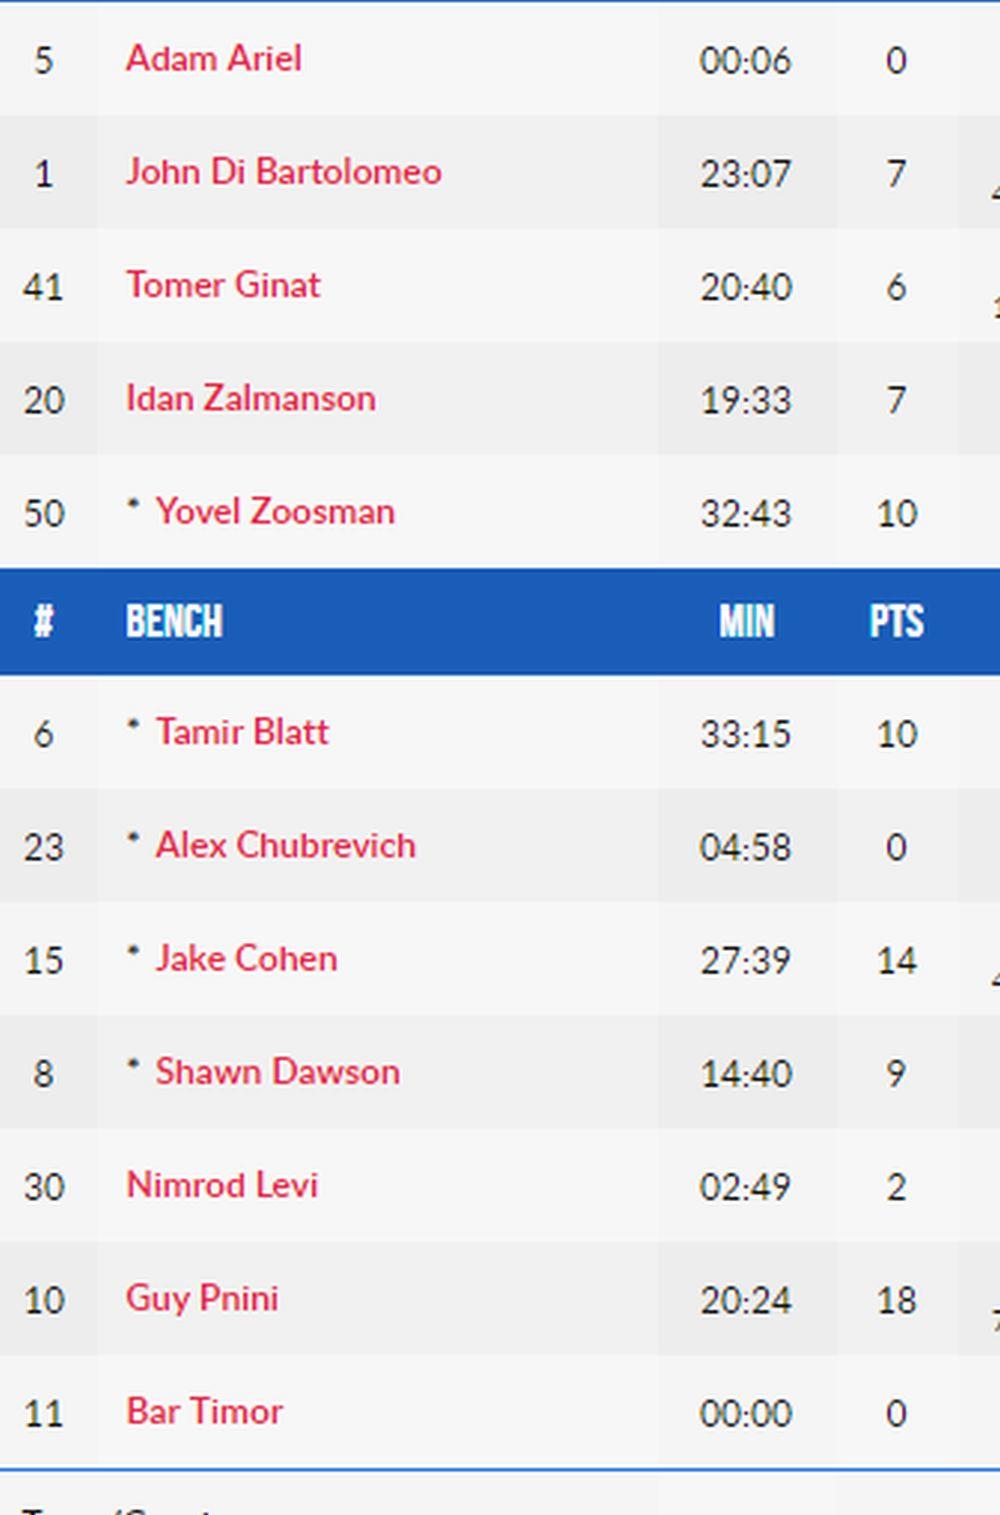Open Guy Pnini's profile

[x=202, y=1298]
